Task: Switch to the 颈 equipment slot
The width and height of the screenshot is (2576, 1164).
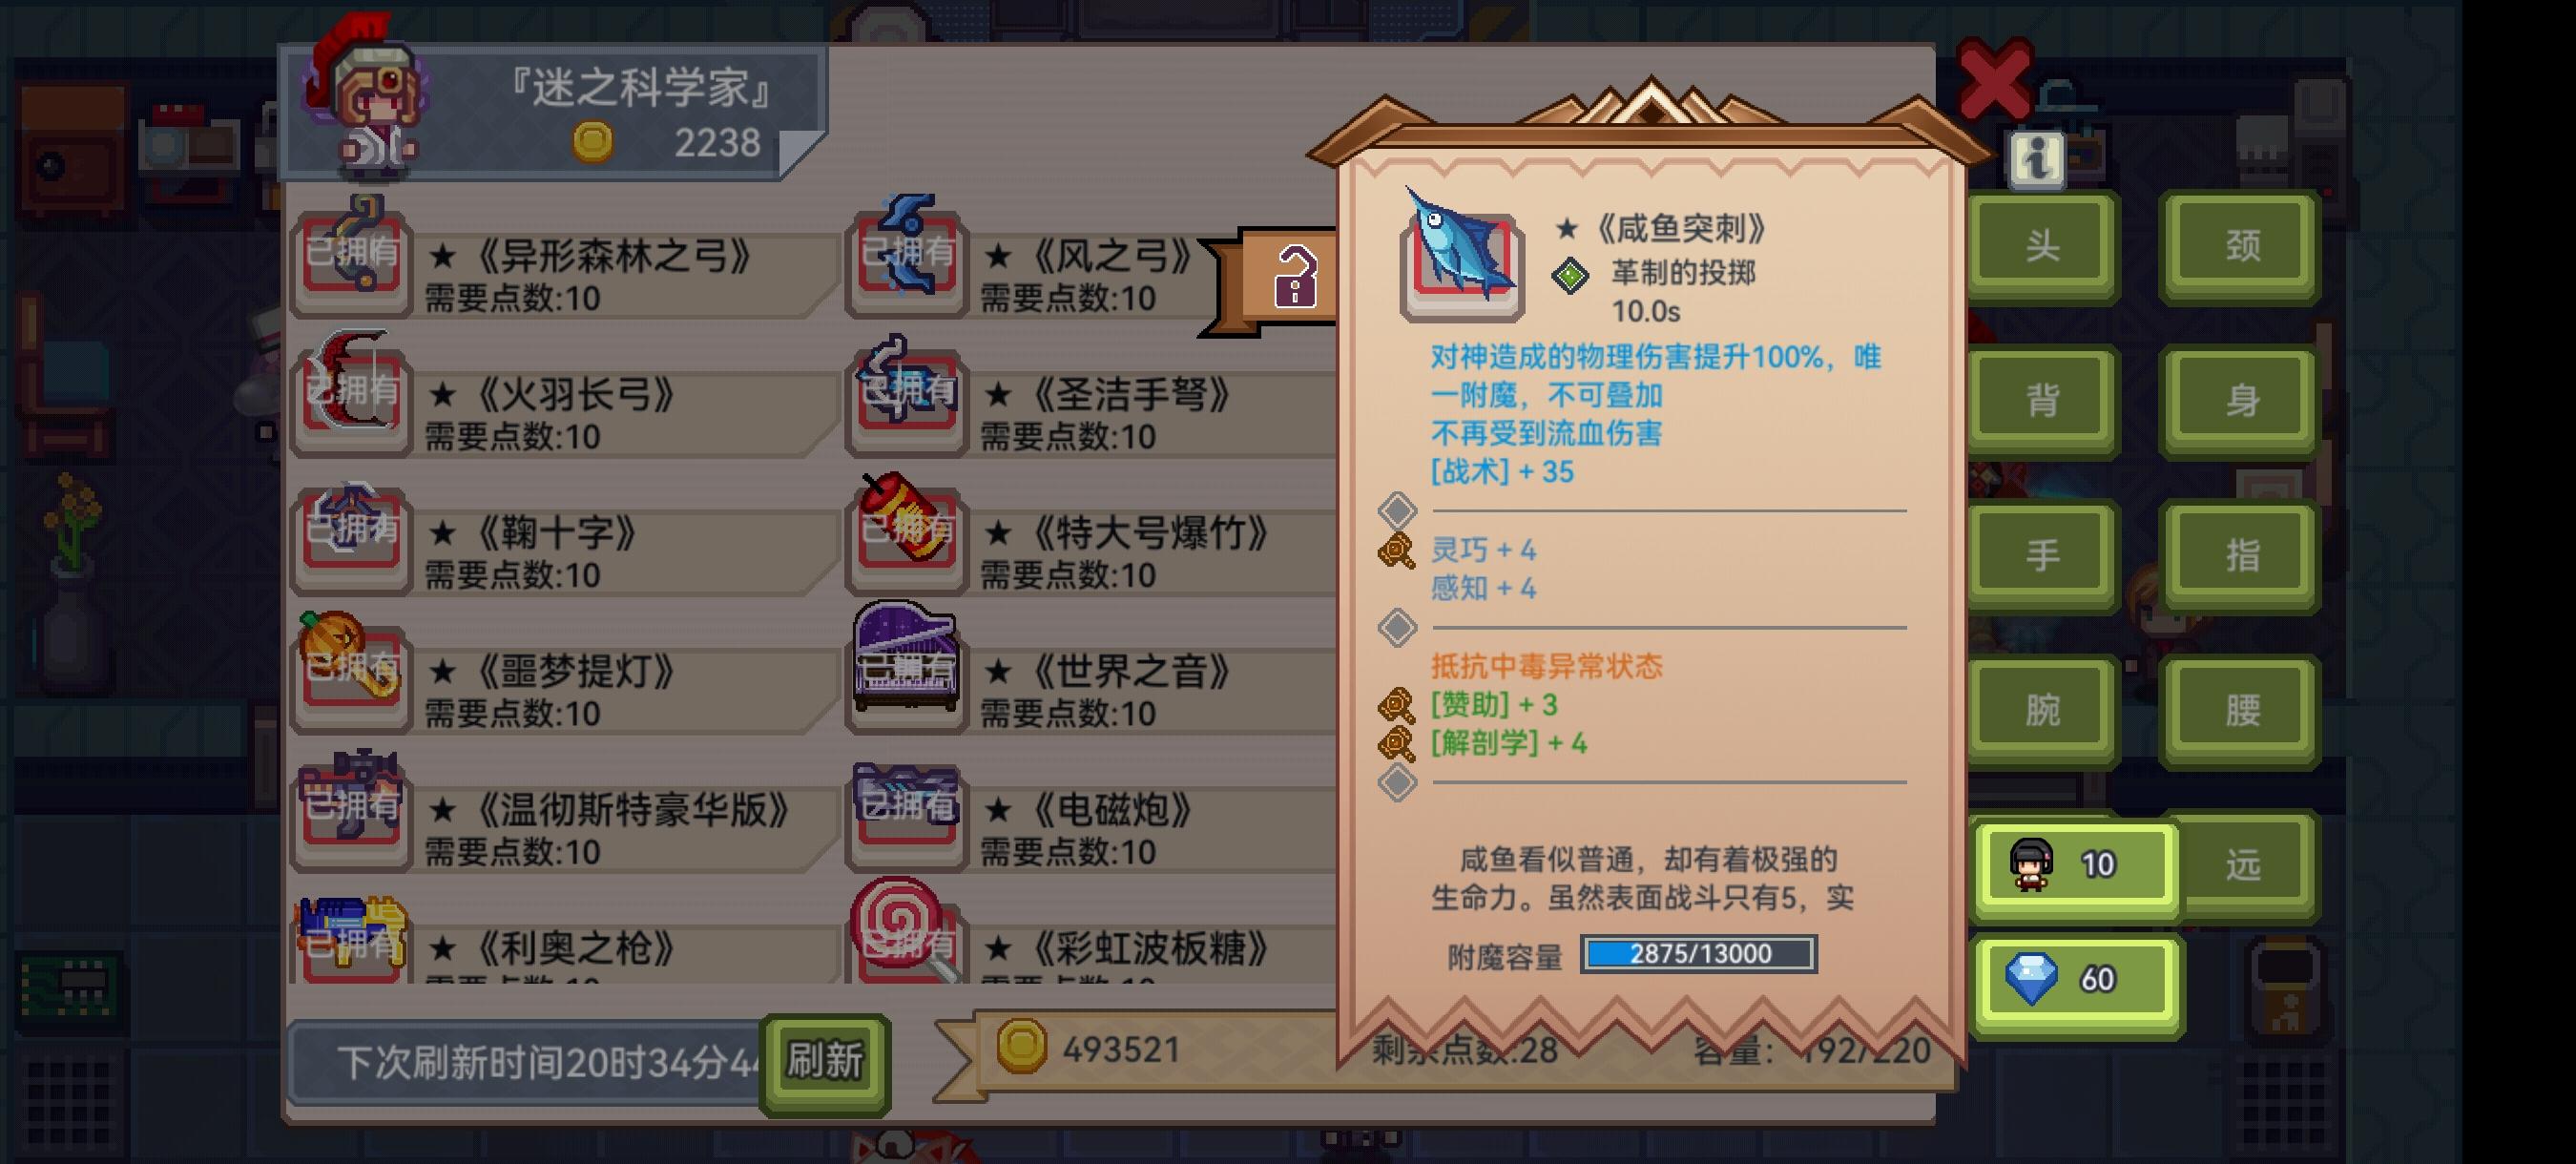Action: click(2241, 246)
